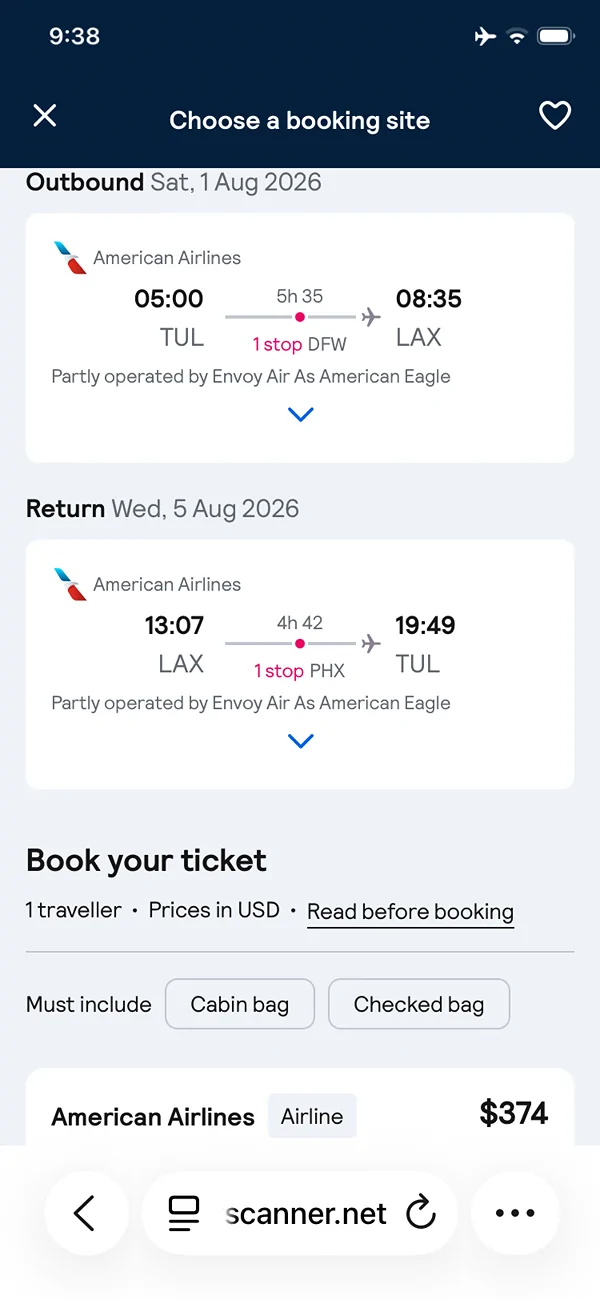Tap the outbound TUL to LAX card

coord(300,338)
